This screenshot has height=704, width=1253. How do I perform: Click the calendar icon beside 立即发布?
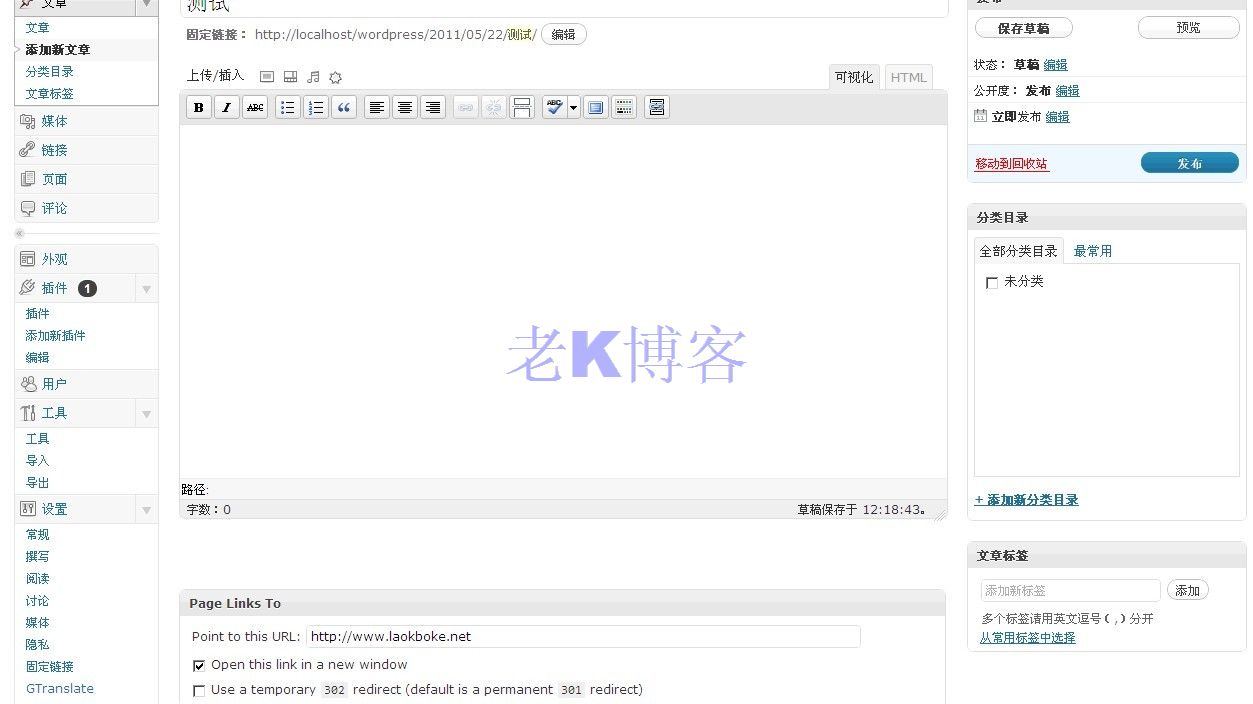(x=980, y=116)
